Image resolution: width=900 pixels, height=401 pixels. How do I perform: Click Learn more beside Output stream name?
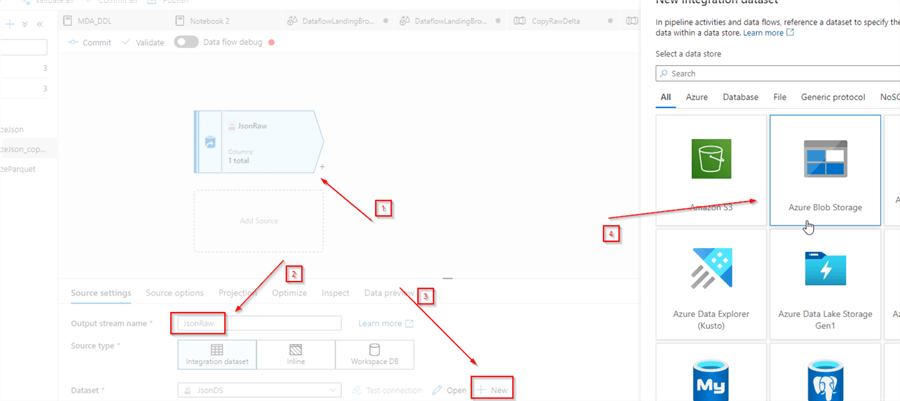[386, 324]
